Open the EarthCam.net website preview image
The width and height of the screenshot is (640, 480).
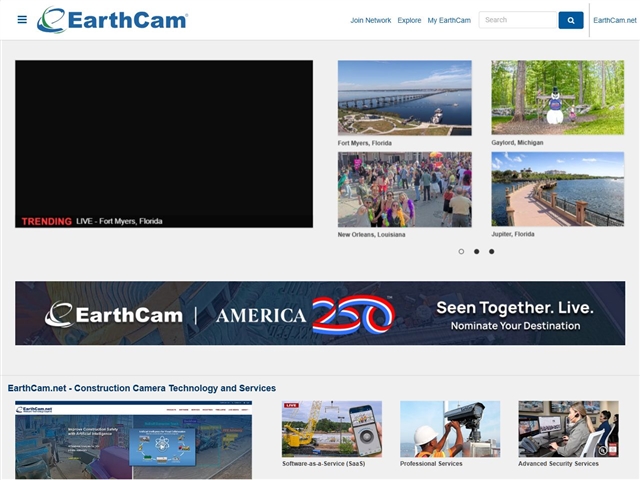point(133,440)
